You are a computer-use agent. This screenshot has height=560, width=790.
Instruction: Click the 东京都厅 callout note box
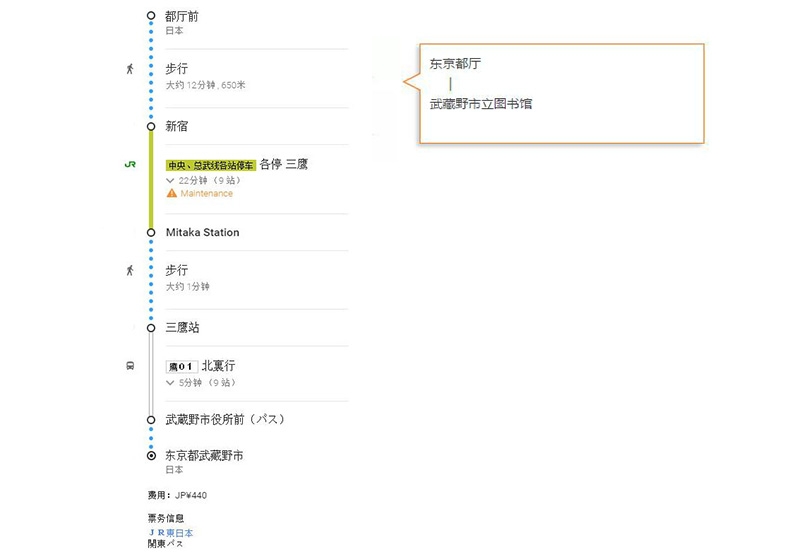(561, 94)
